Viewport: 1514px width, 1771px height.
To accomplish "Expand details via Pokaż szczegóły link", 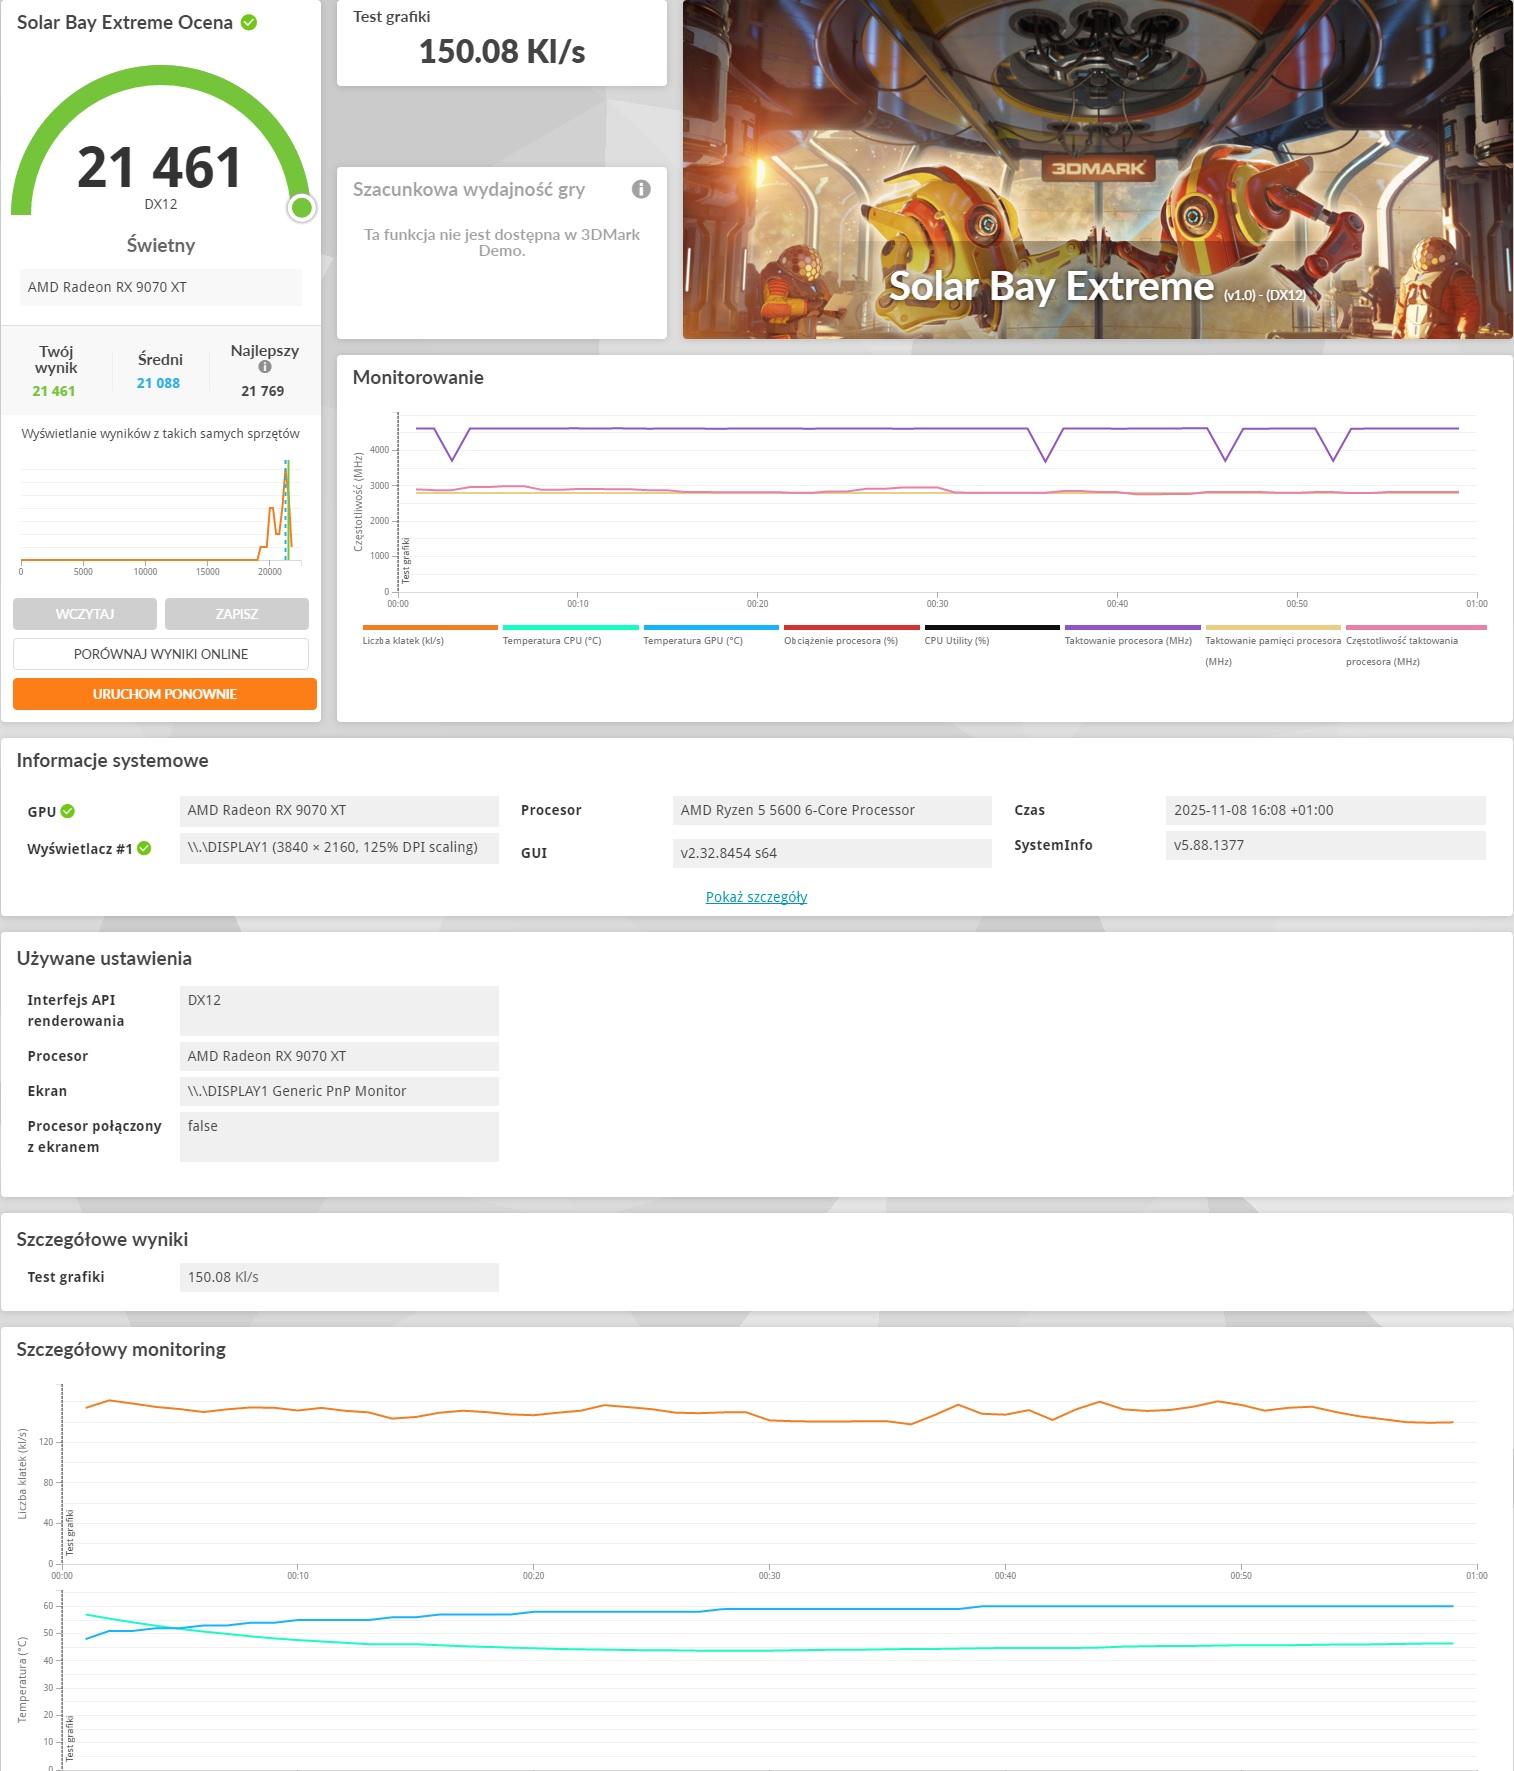I will pyautogui.click(x=756, y=897).
